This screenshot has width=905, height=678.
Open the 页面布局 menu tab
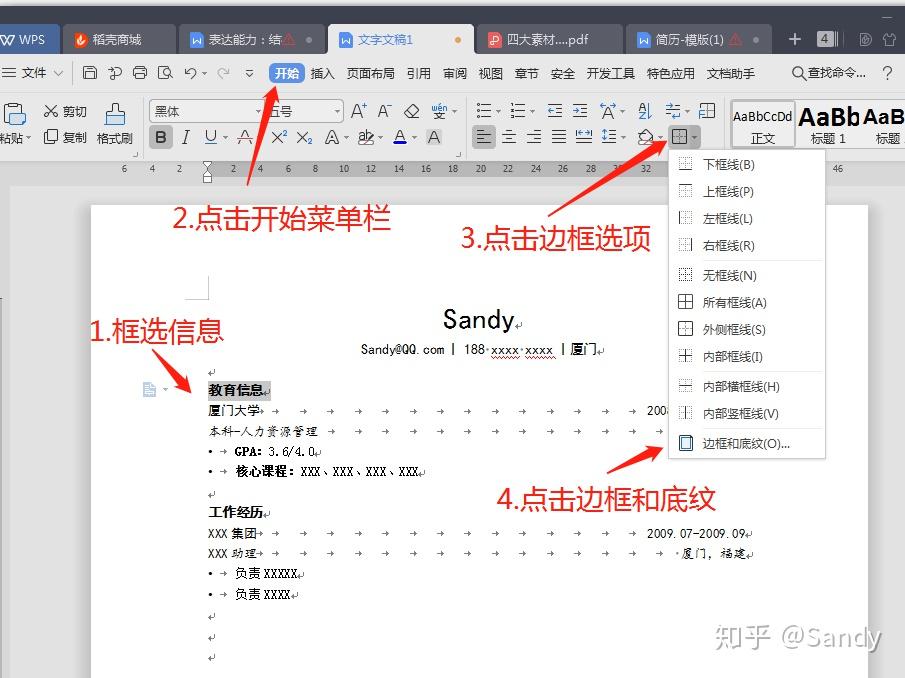pyautogui.click(x=370, y=72)
